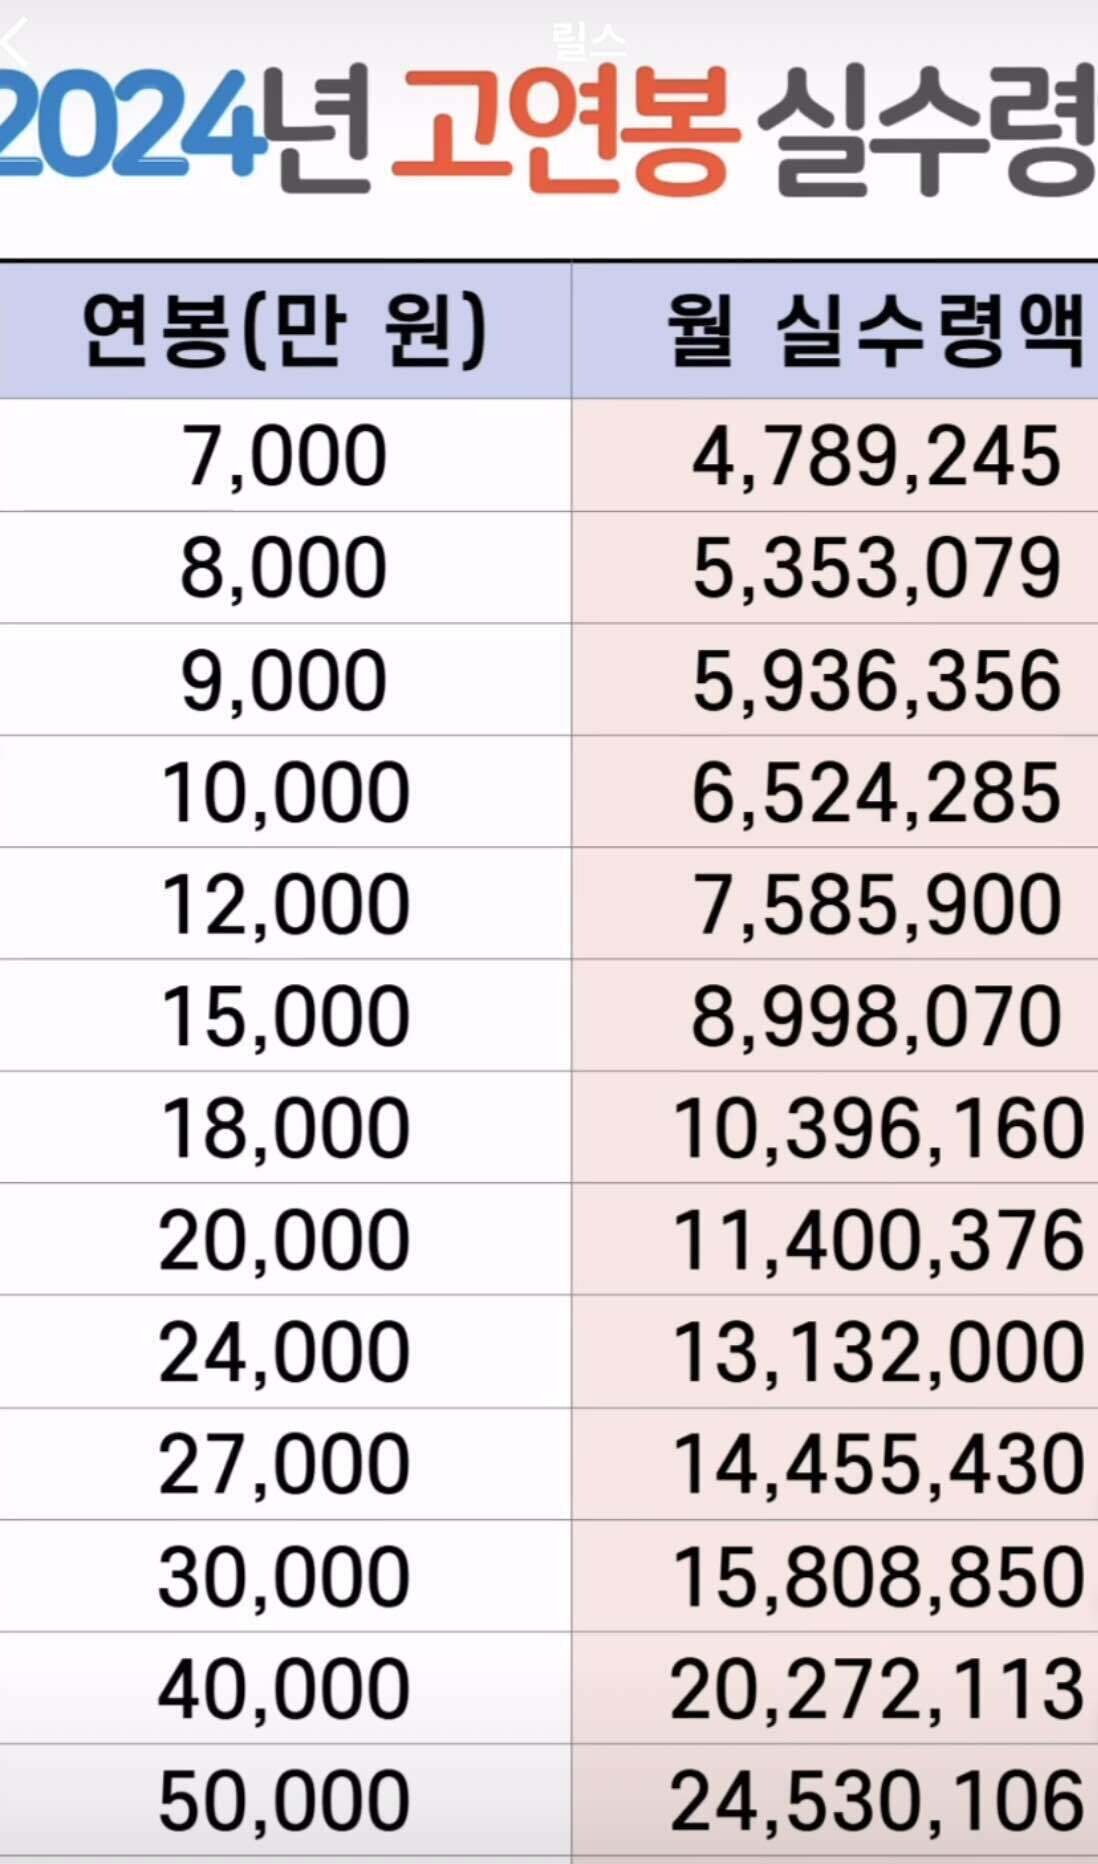1098x1864 pixels.
Task: Click the 10,396,160 amount cell
Action: pyautogui.click(x=835, y=1128)
